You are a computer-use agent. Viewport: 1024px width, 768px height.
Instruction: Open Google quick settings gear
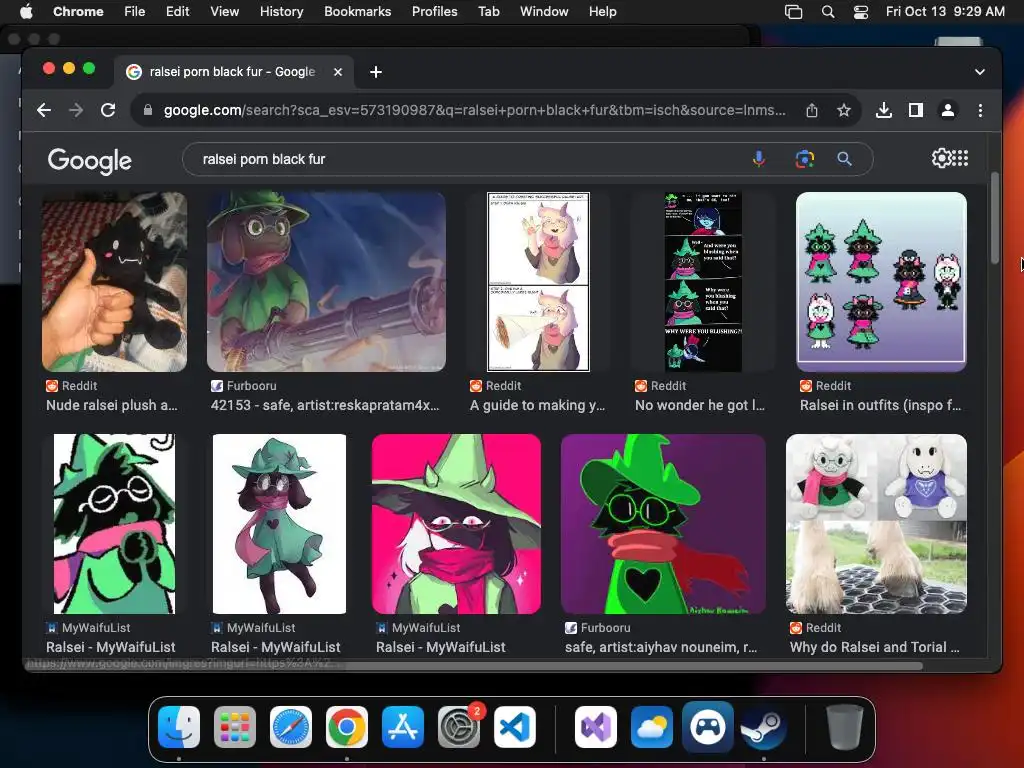[941, 158]
